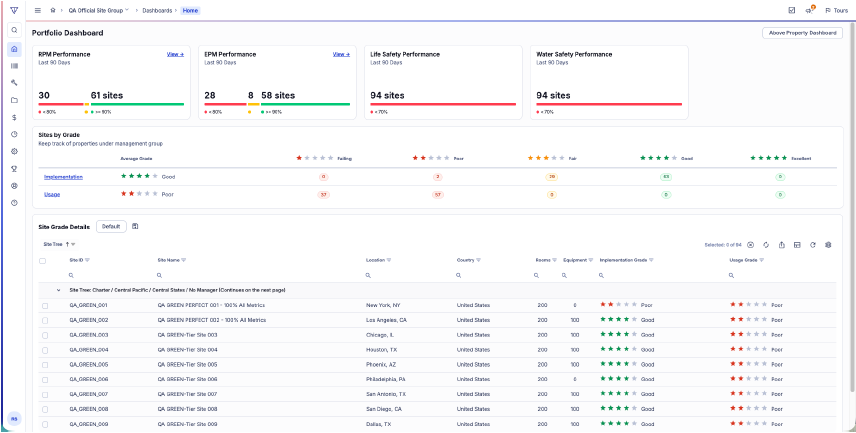Toggle the select-all header checkbox
The image size is (856, 433).
pos(43,261)
